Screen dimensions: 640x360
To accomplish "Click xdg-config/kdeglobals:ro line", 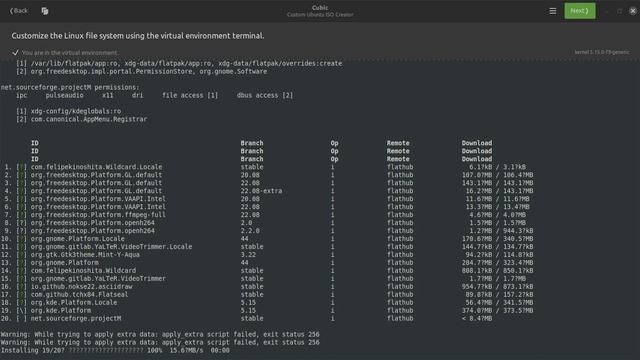I will pos(69,111).
